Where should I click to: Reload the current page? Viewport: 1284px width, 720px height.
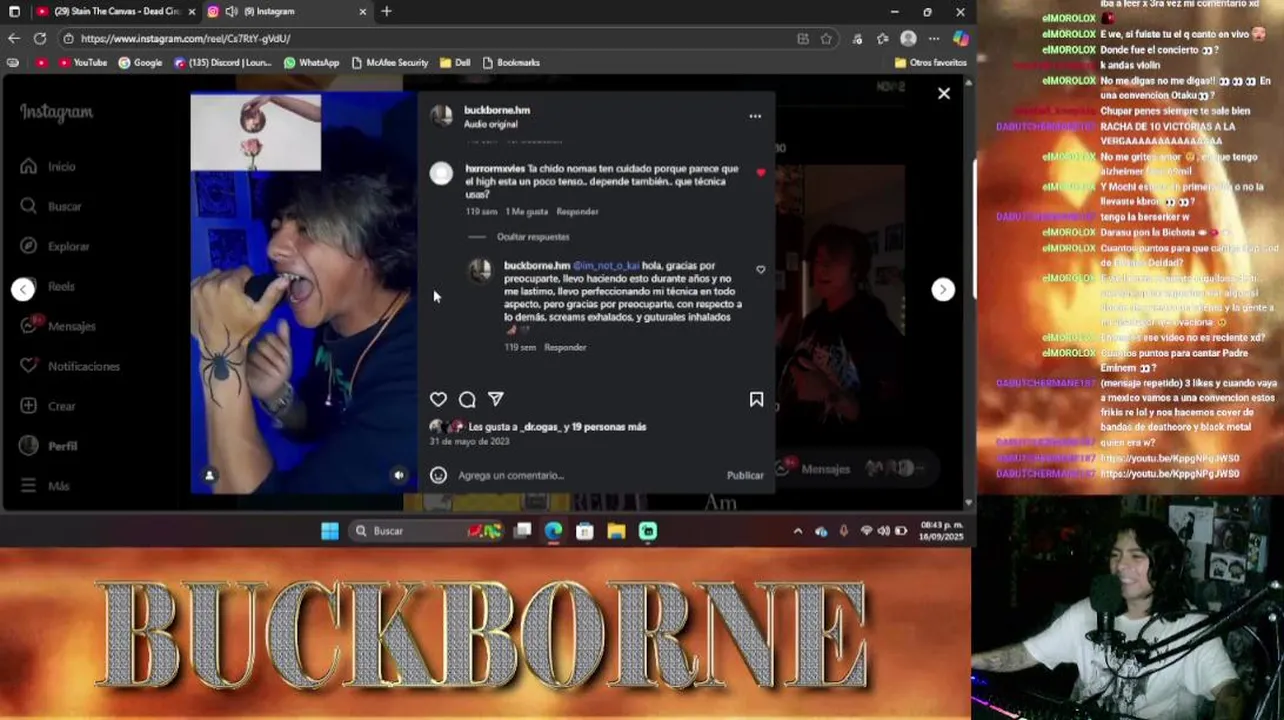(40, 38)
